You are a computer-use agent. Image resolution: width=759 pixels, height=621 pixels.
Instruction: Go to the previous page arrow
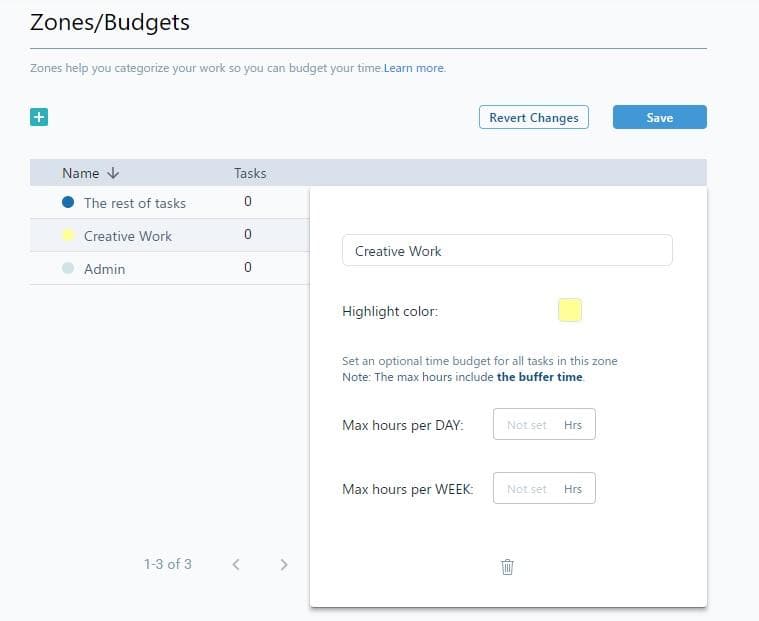(236, 565)
